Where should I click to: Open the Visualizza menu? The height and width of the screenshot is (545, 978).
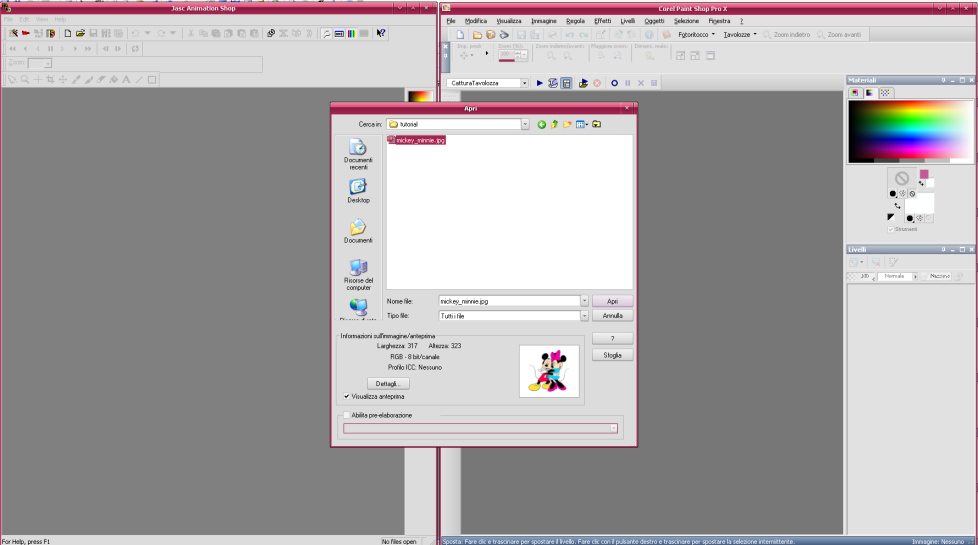point(509,21)
